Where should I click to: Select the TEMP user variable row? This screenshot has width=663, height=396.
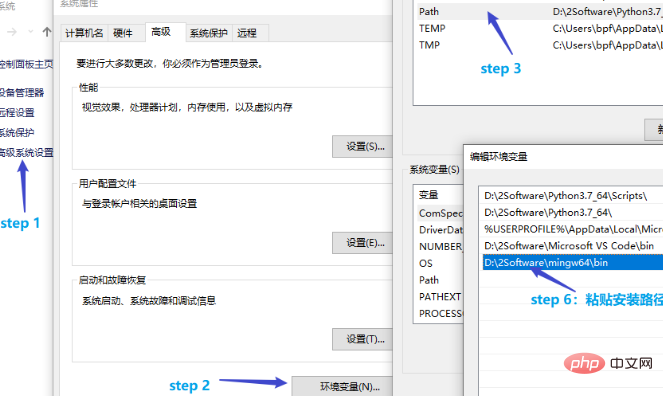click(540, 28)
